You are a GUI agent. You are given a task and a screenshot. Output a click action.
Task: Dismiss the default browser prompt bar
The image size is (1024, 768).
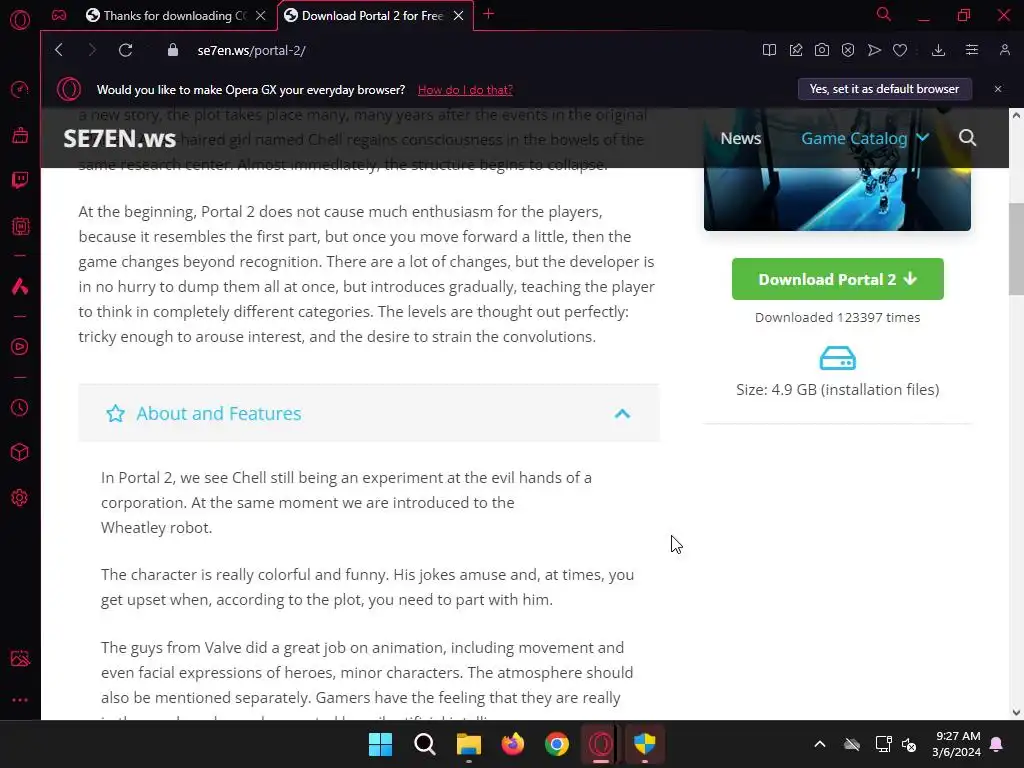(998, 89)
